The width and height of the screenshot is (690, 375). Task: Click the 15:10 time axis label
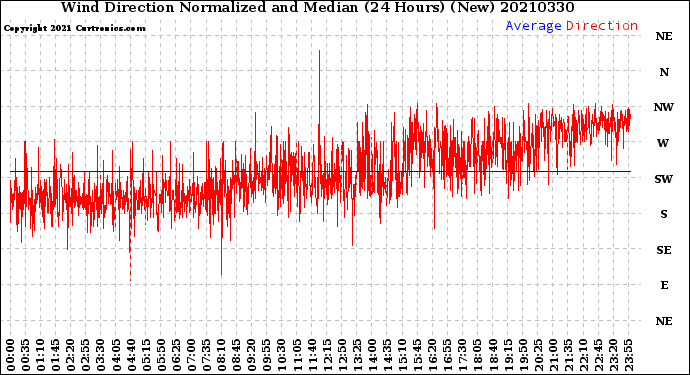(x=402, y=355)
